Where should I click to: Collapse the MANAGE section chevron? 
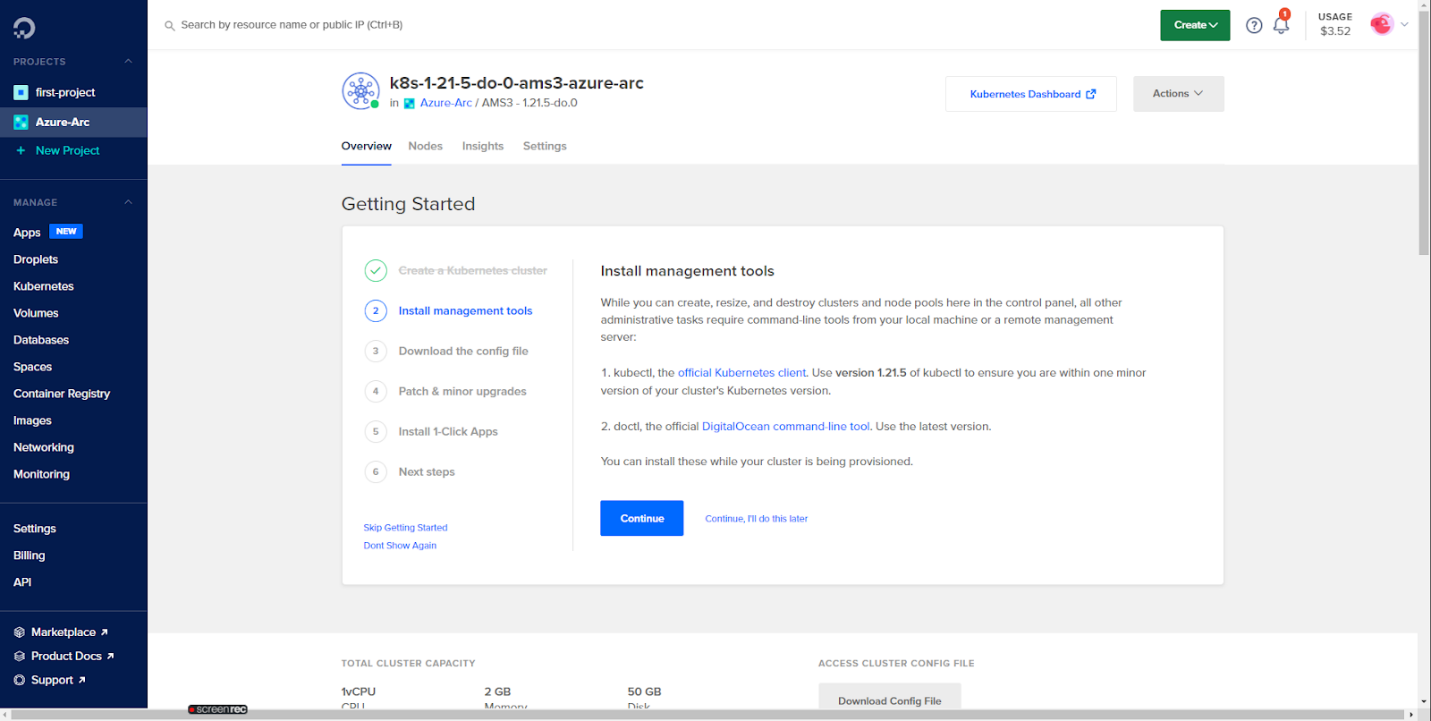coord(128,202)
